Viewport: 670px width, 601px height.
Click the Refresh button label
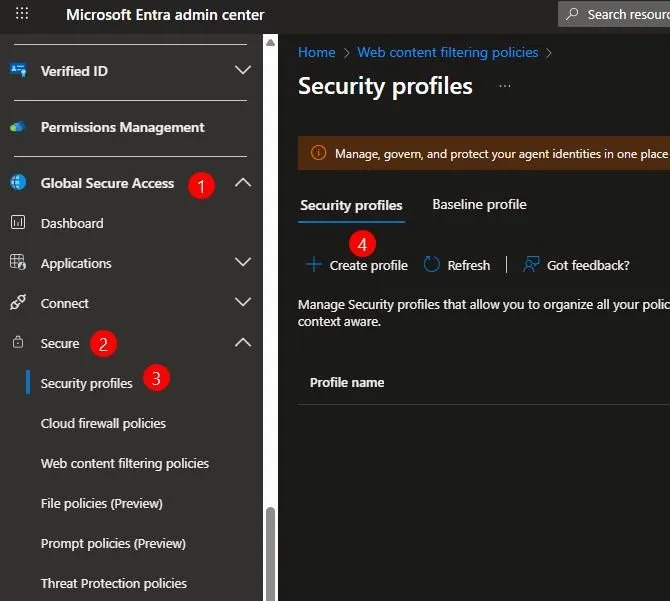pos(469,265)
